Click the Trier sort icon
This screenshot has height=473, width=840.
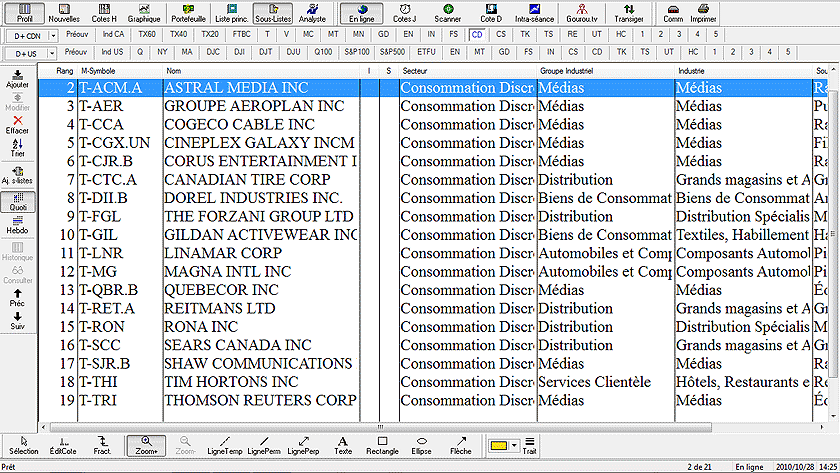tap(18, 148)
